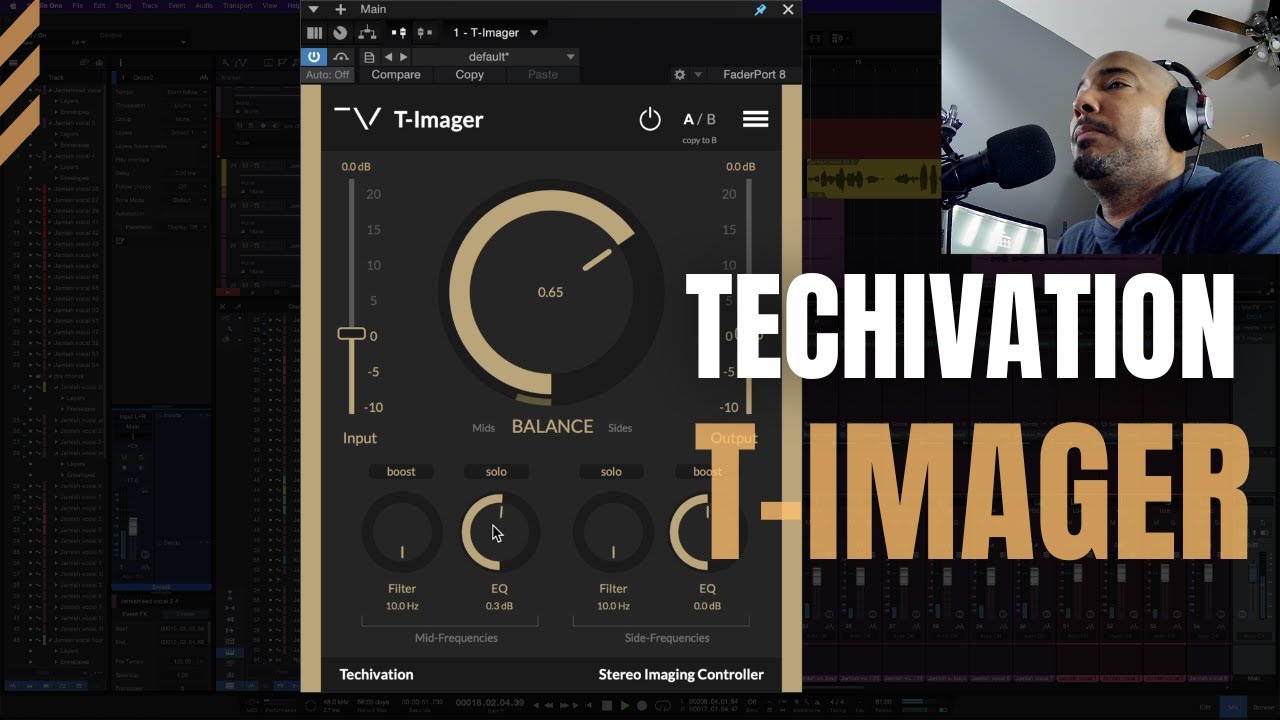Toggle the plugin bypass arc button
Image resolution: width=1280 pixels, height=720 pixels.
pos(342,57)
